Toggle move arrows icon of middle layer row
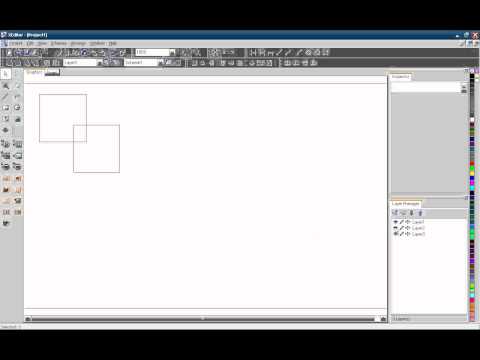Viewport: 480px width, 360px height. click(407, 228)
